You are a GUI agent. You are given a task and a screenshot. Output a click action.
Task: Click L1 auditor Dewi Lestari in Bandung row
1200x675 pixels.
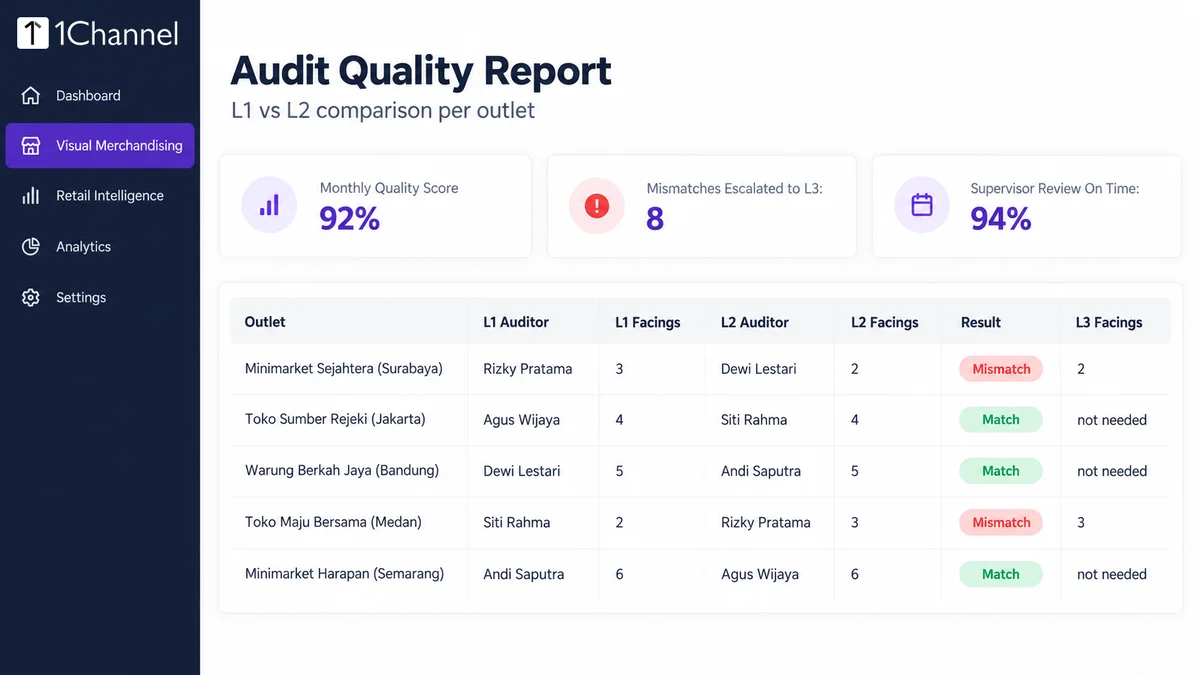pos(522,471)
